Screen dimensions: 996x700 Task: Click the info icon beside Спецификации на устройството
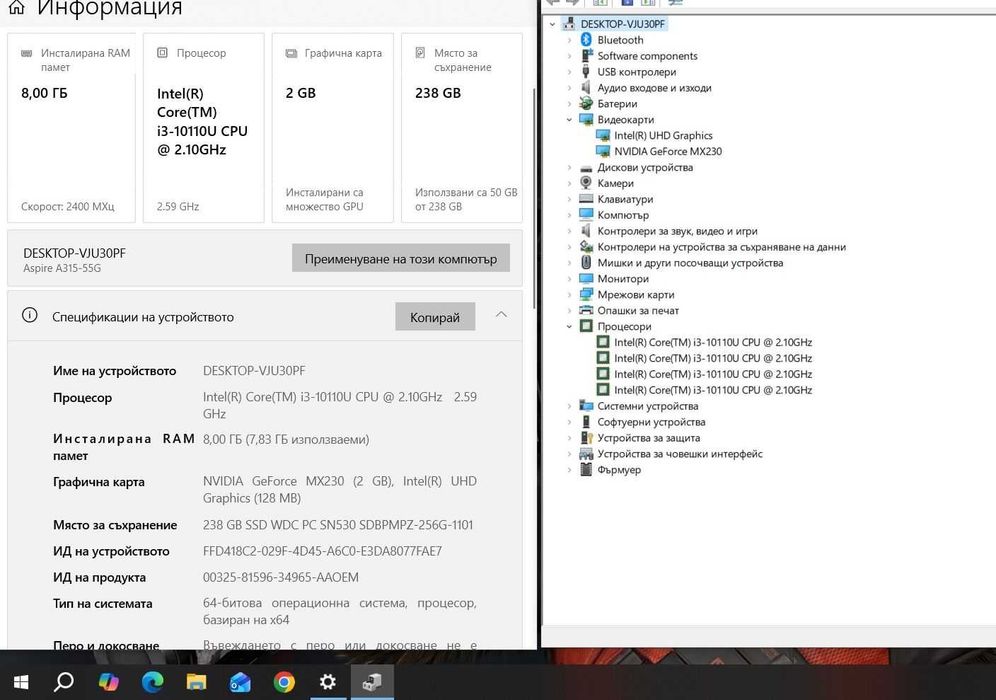(x=29, y=316)
